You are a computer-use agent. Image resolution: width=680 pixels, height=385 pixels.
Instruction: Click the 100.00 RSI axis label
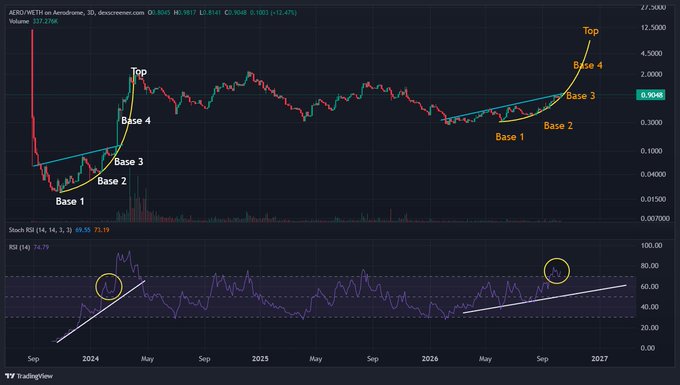pyautogui.click(x=652, y=245)
